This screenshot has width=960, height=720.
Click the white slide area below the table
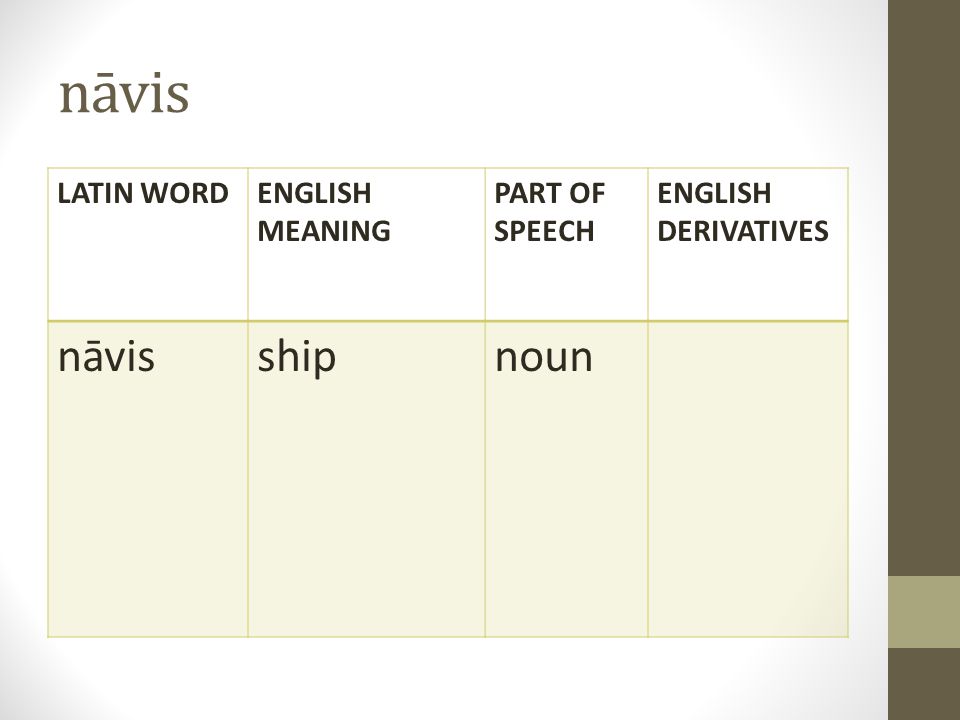click(447, 678)
